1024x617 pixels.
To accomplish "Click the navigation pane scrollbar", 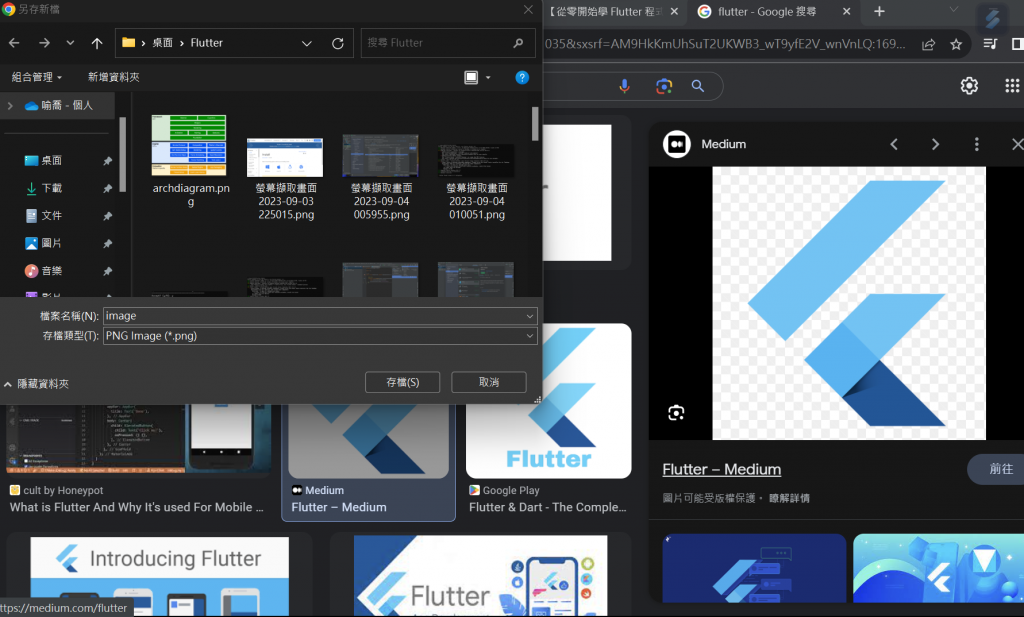I will [123, 155].
